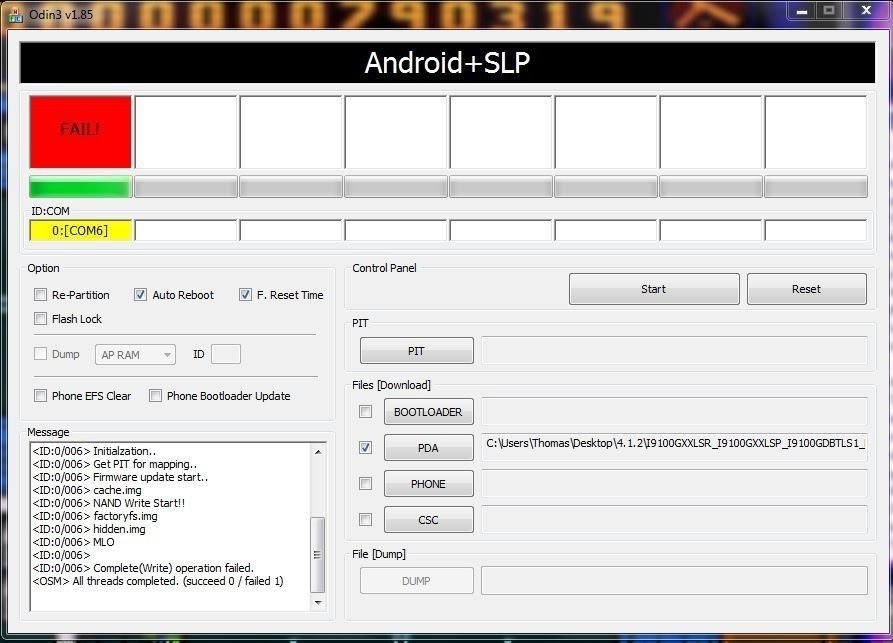
Task: Click the CSC file button
Action: click(x=428, y=519)
